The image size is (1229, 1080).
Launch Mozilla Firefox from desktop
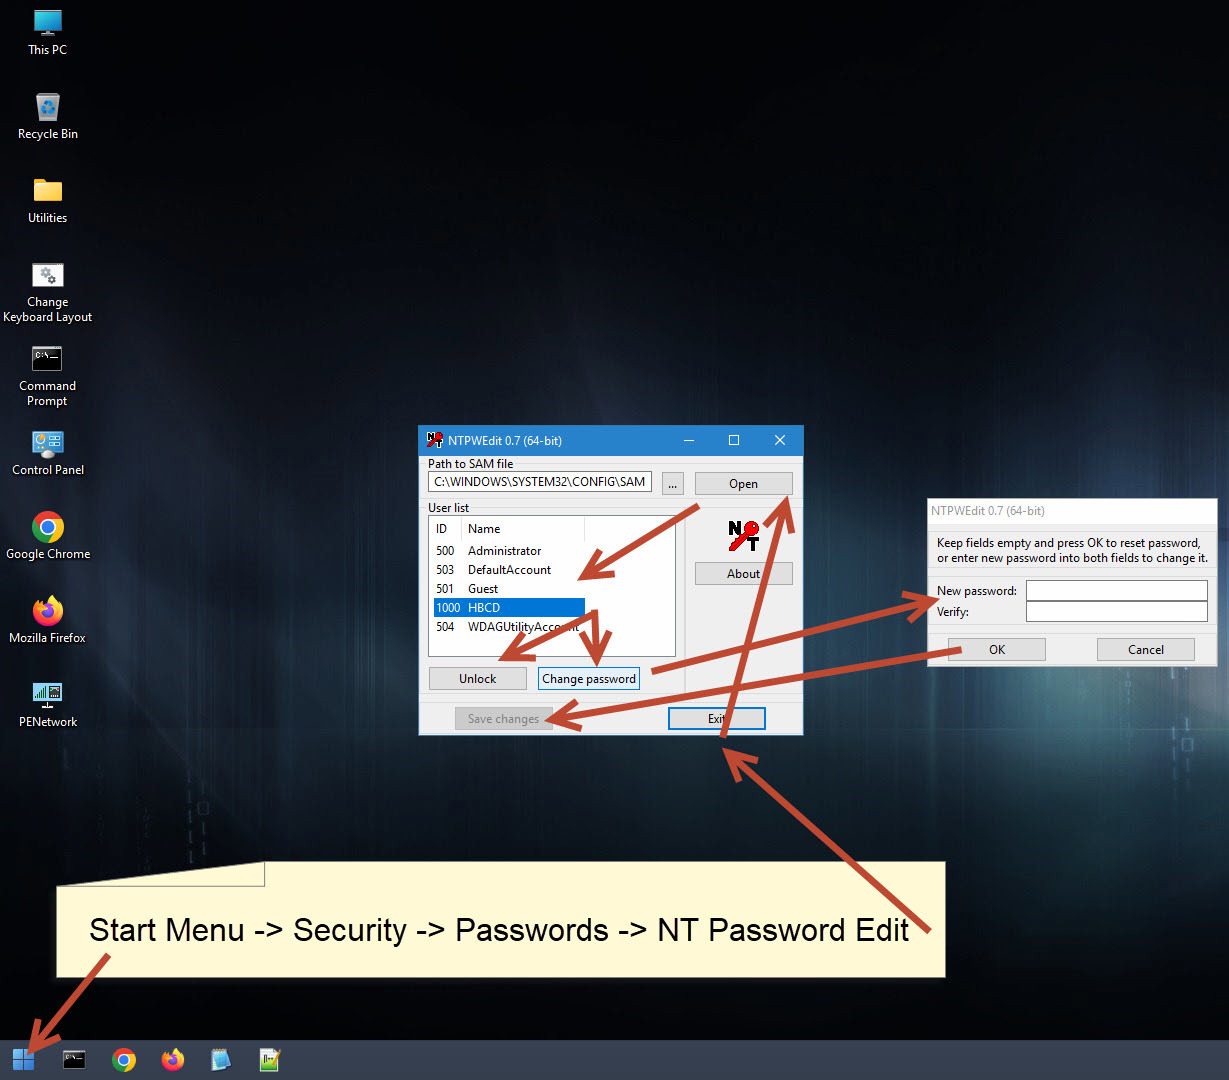(x=48, y=620)
